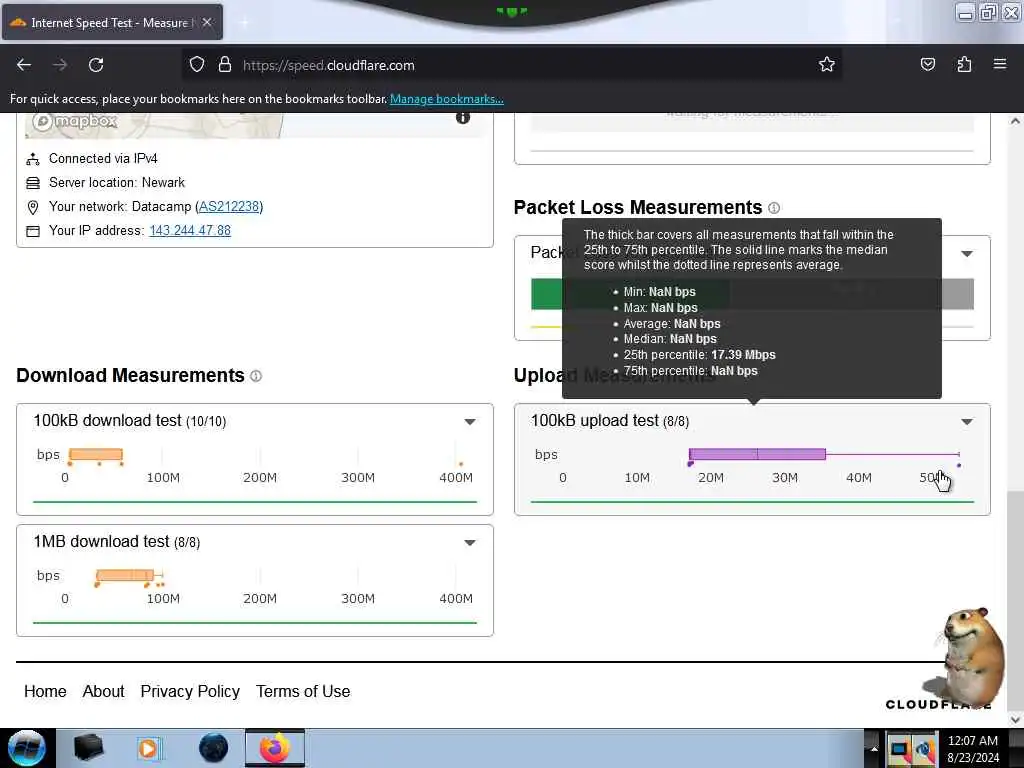Bookmark this page with the star icon

(827, 65)
